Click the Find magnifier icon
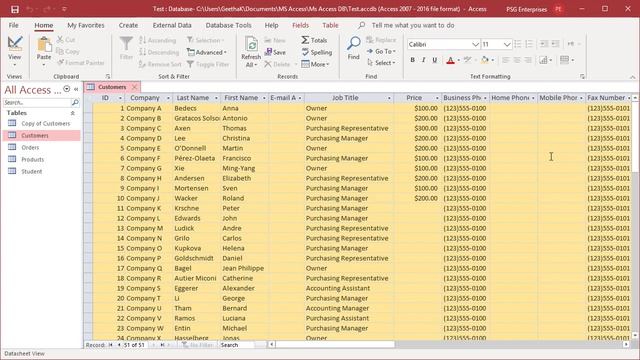The image size is (640, 360). coord(353,43)
